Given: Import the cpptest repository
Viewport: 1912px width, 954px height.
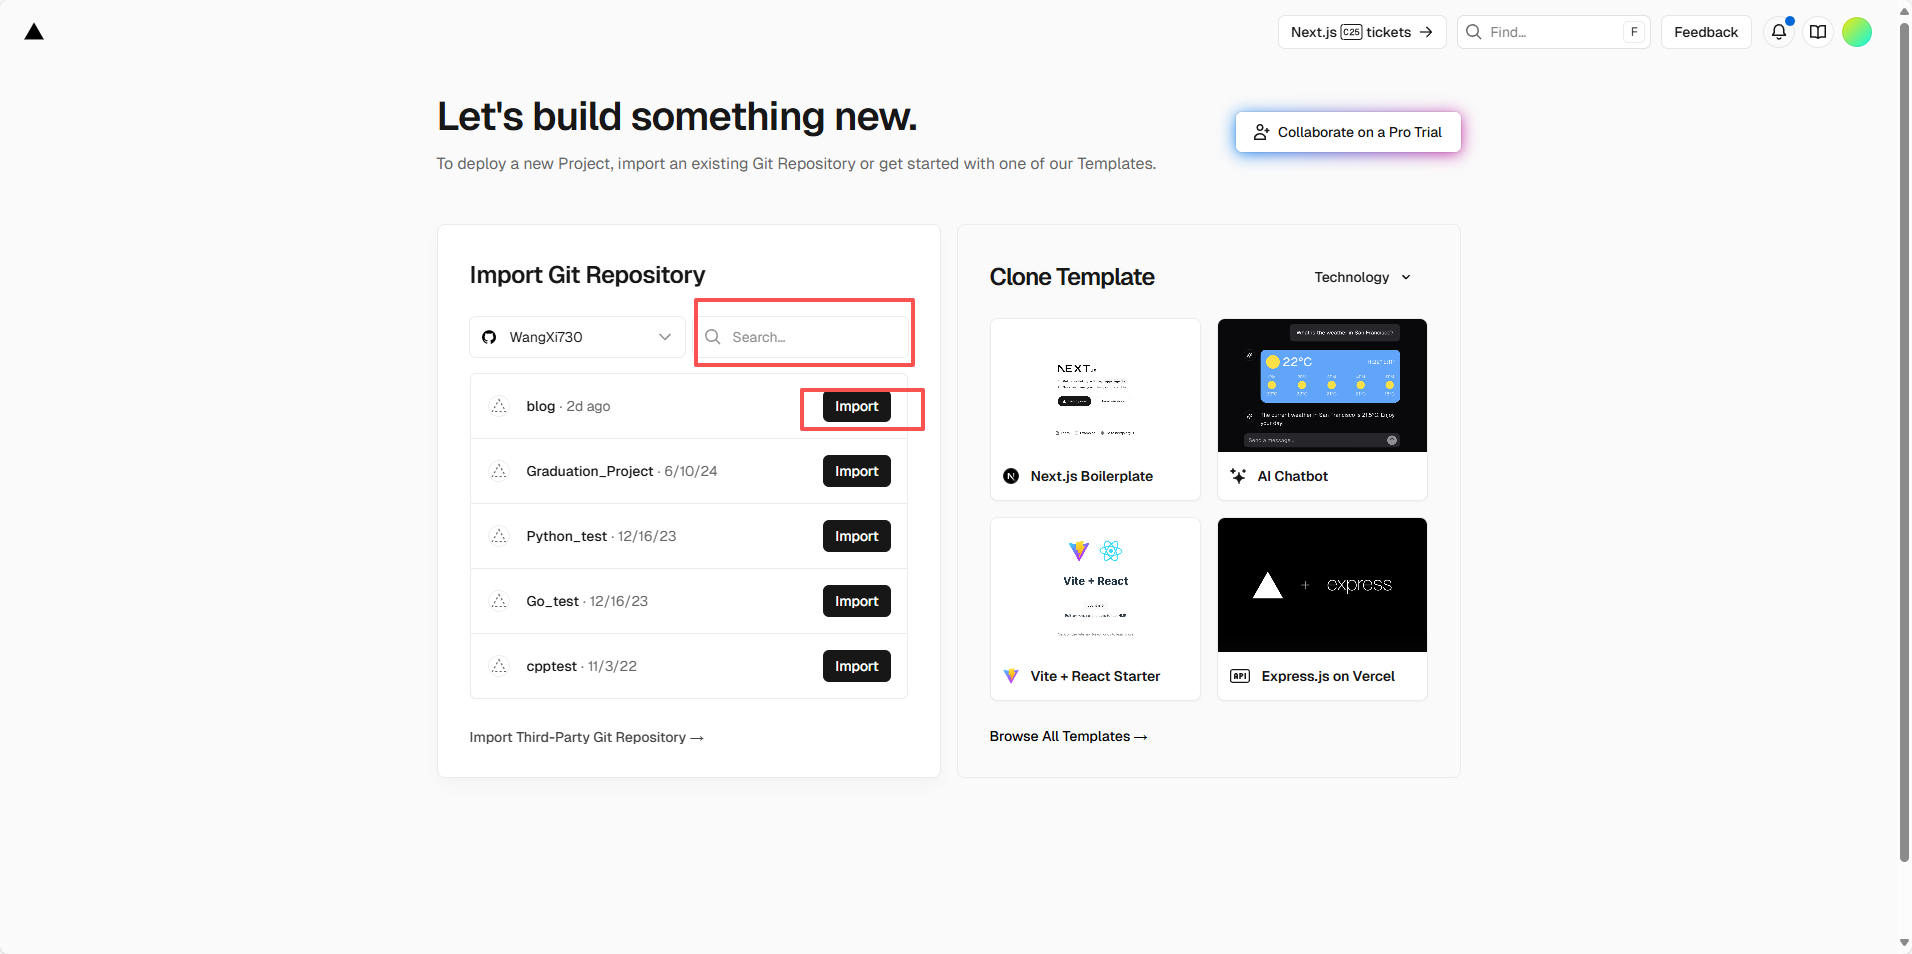Looking at the screenshot, I should tap(856, 666).
